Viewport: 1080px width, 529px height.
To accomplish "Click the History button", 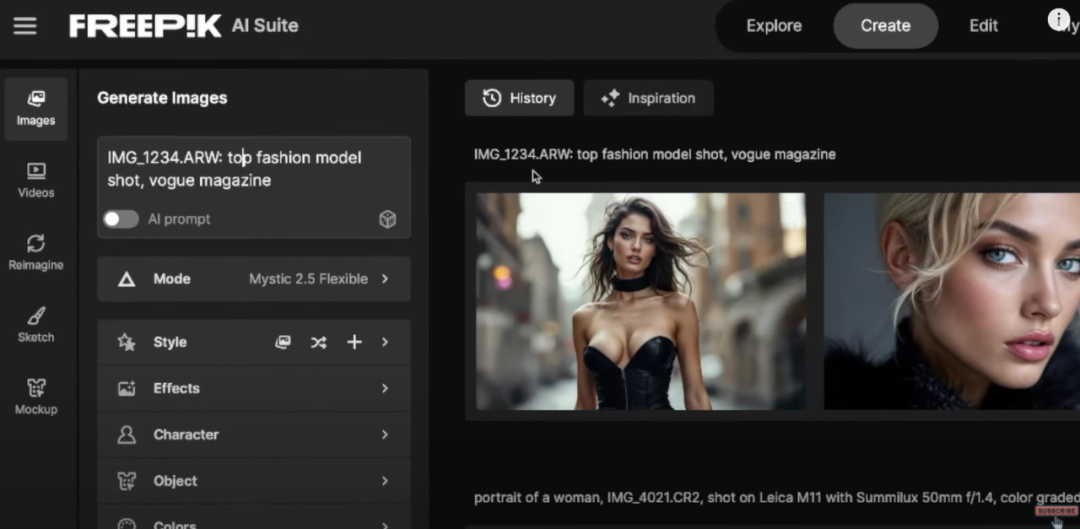I will click(519, 98).
